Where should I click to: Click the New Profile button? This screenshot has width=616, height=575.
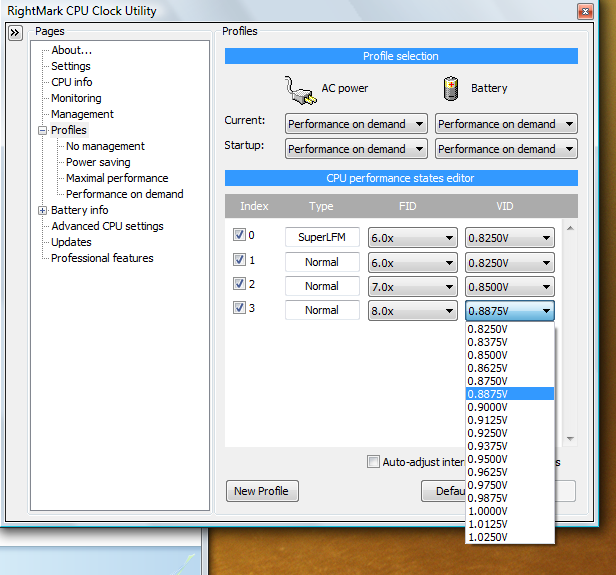pyautogui.click(x=262, y=491)
